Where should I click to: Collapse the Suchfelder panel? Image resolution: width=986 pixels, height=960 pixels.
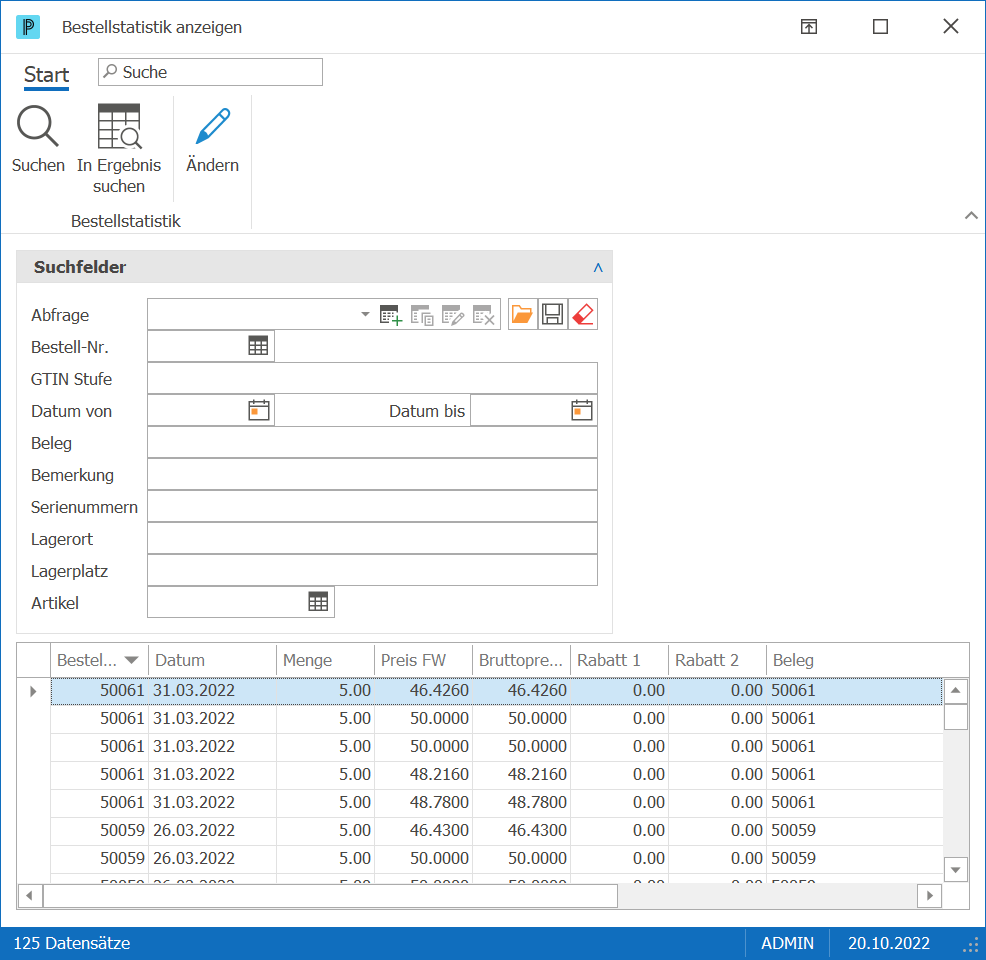(x=598, y=267)
